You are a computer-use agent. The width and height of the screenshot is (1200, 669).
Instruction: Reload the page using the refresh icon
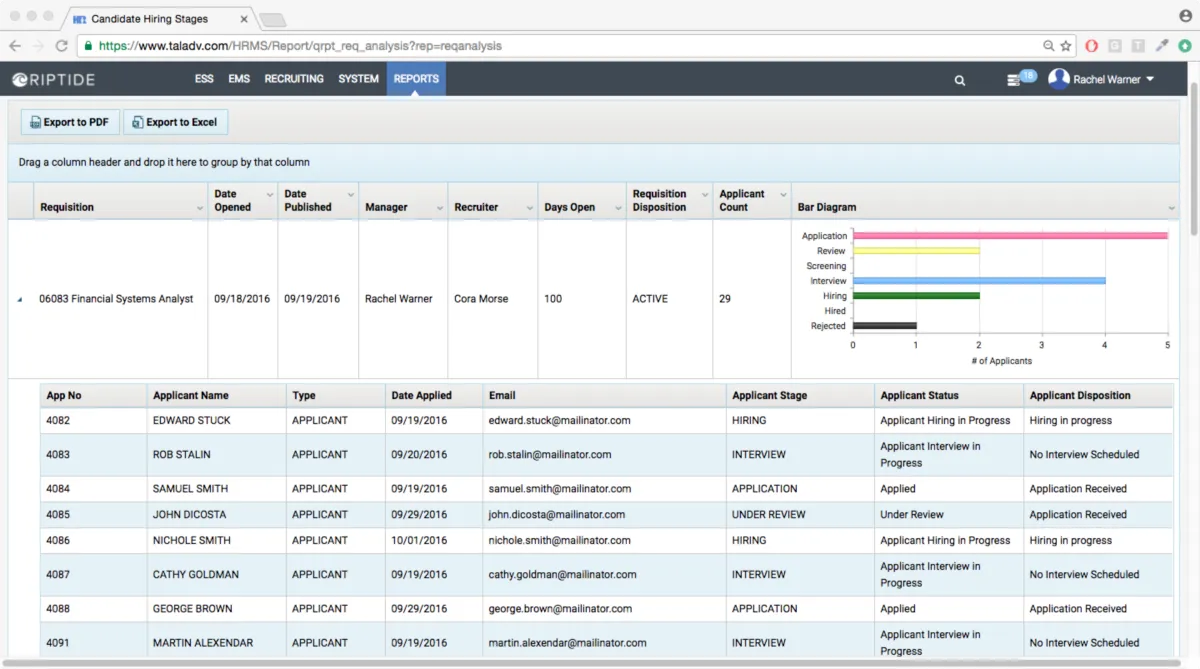click(x=62, y=46)
